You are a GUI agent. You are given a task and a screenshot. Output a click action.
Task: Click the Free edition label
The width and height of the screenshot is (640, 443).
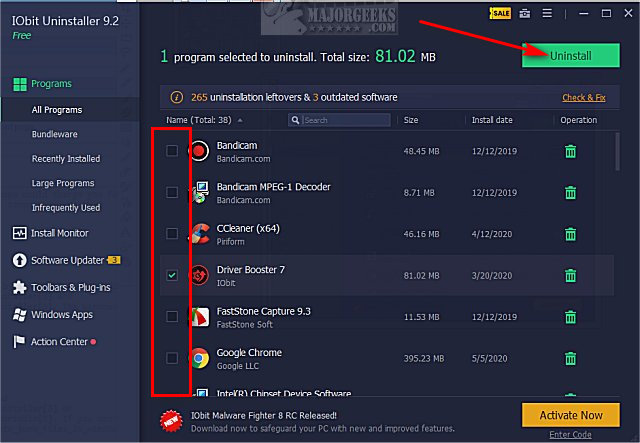(x=21, y=36)
